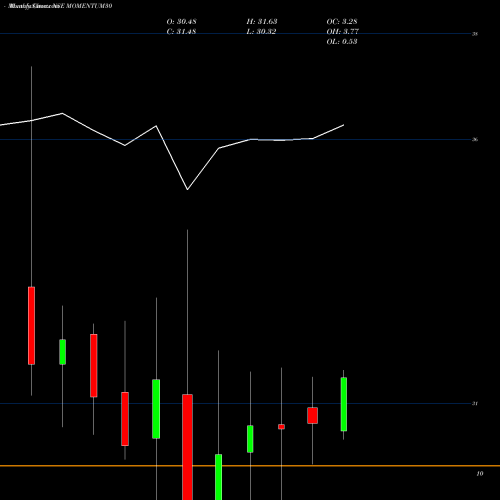Select the last green candle on the right
This screenshot has width=500, height=500.
344,404
